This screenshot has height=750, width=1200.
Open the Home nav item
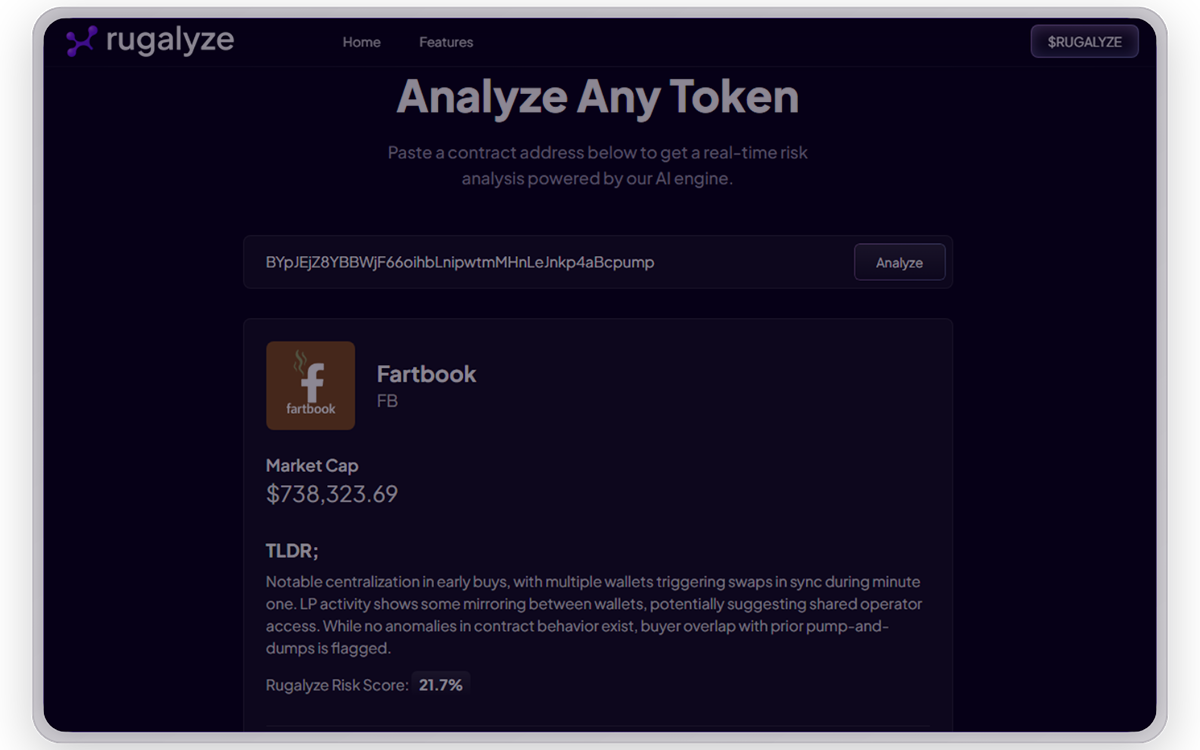[361, 42]
